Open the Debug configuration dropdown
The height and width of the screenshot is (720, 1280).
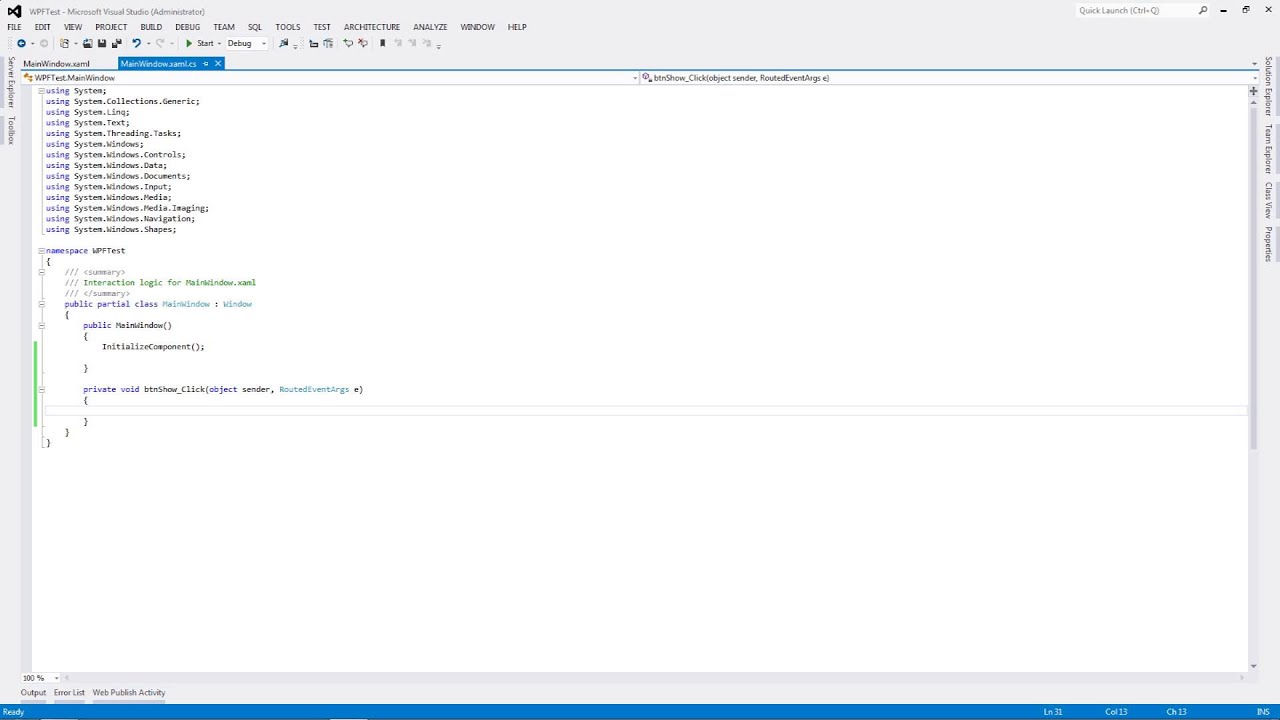click(x=247, y=43)
